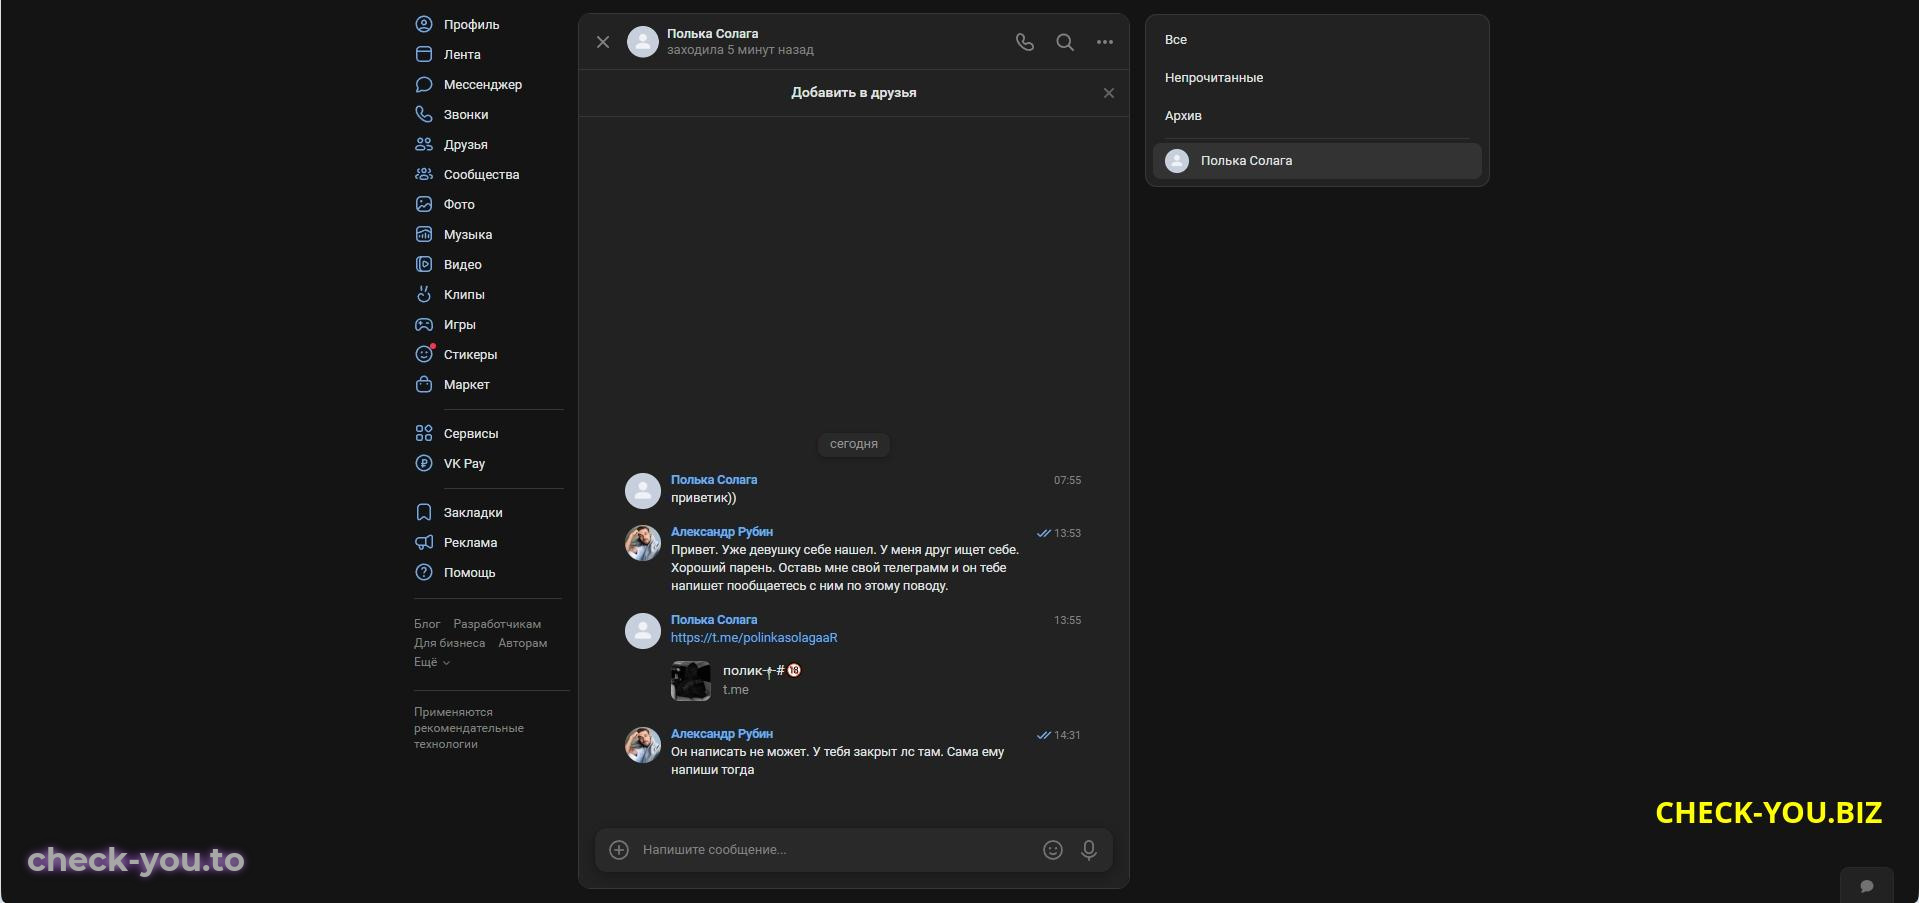This screenshot has height=903, width=1919.
Task: Dismiss the add-to-friends banner
Action: point(1109,93)
